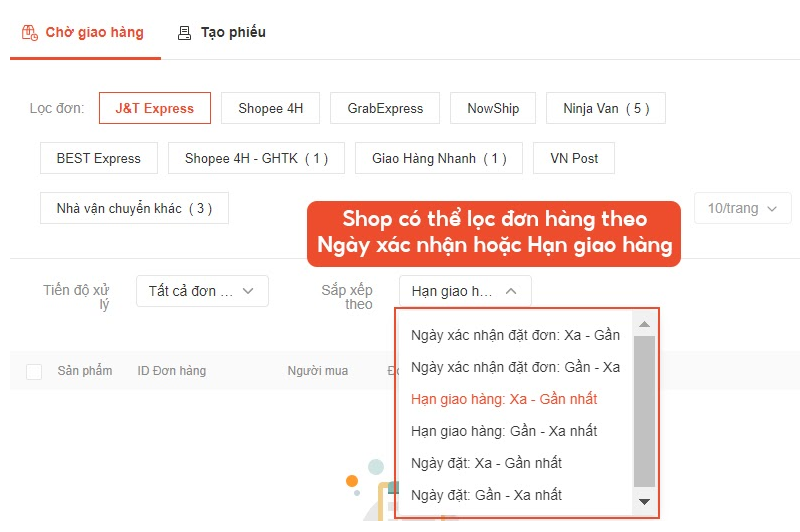Filter orders by Shopee 4H
Viewport: 800px width, 532px height.
[x=270, y=108]
